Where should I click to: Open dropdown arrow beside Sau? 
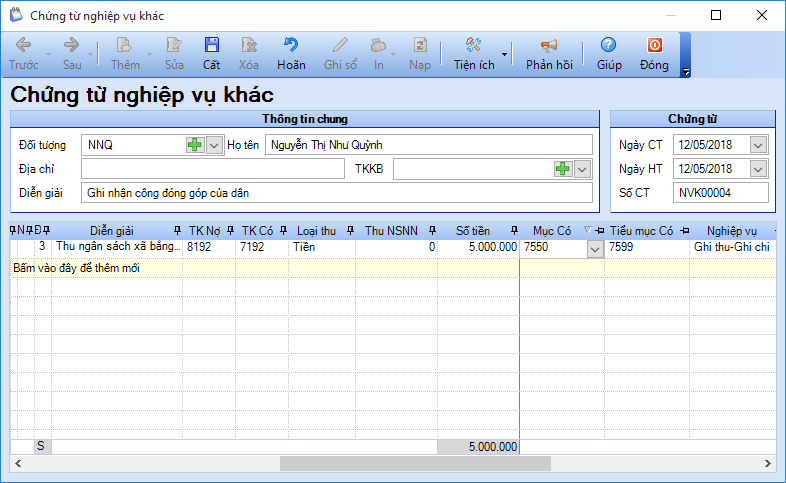pyautogui.click(x=91, y=54)
